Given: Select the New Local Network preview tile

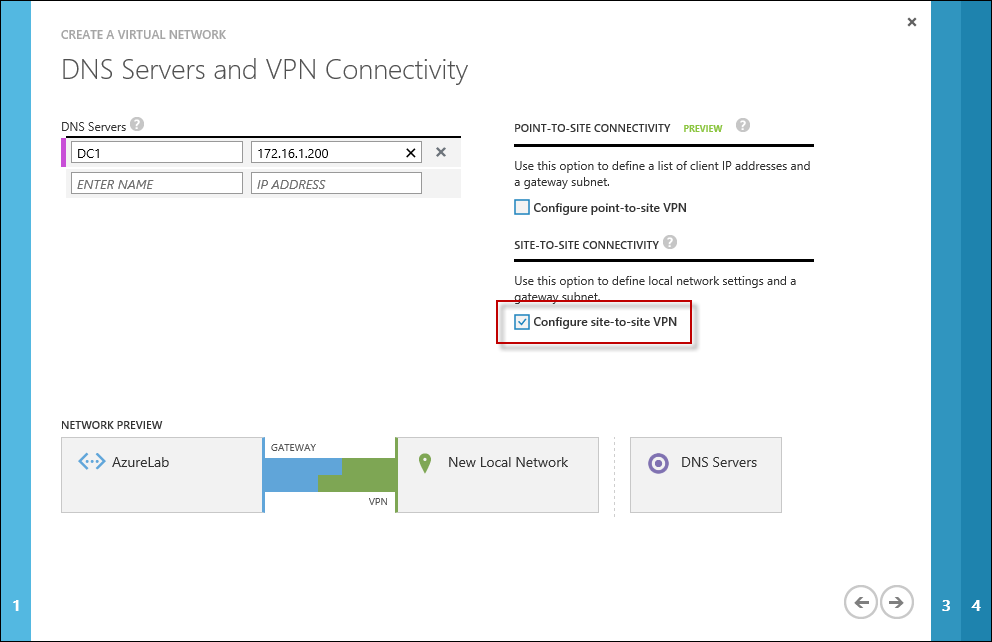Looking at the screenshot, I should (x=497, y=475).
